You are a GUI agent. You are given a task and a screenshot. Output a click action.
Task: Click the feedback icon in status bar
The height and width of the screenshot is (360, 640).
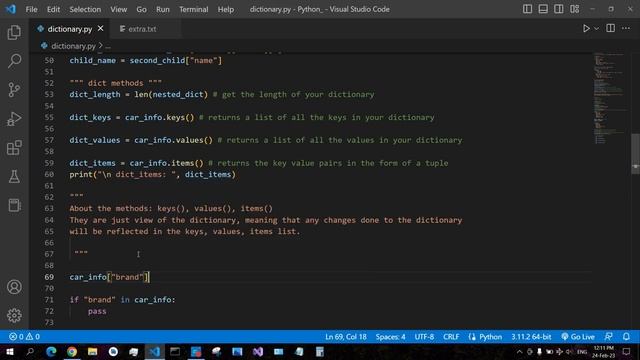[608, 337]
